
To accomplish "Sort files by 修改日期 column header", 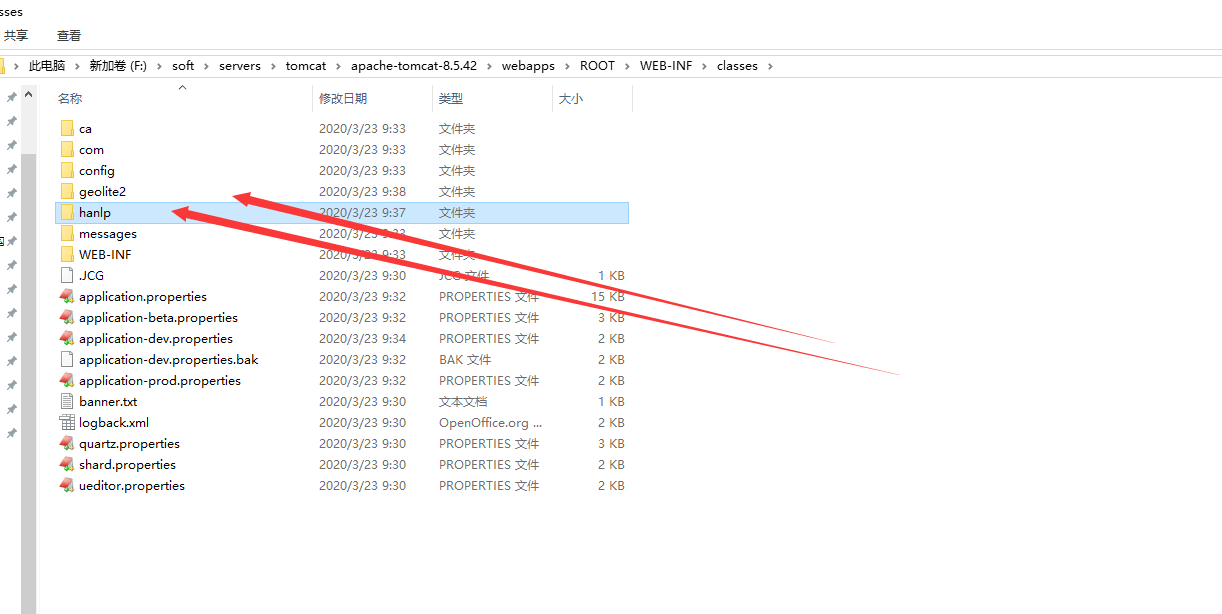I will point(343,99).
